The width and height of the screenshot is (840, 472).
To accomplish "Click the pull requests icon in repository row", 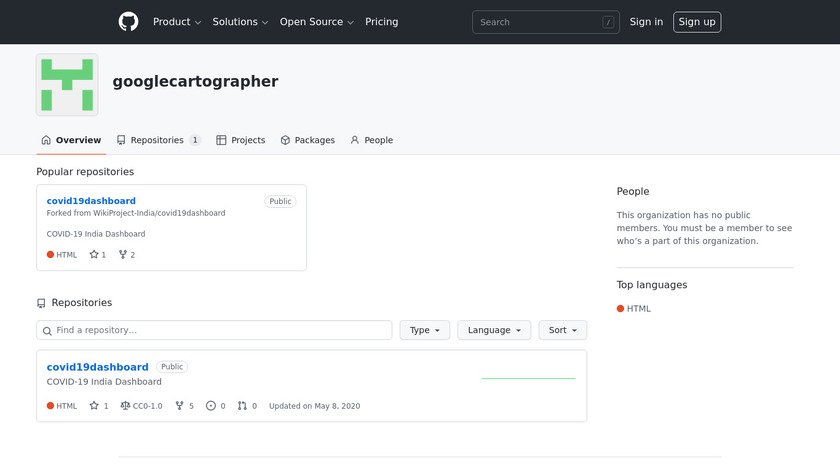I will (242, 406).
